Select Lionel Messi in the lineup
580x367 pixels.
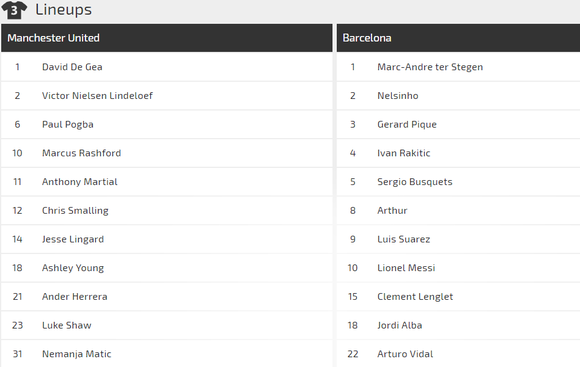(406, 268)
